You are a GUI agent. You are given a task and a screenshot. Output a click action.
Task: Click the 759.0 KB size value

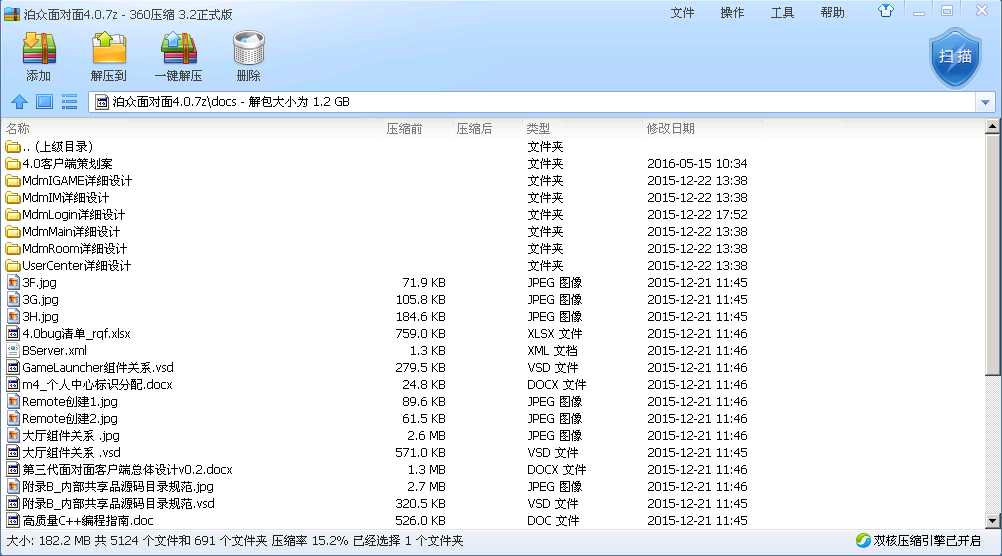420,334
